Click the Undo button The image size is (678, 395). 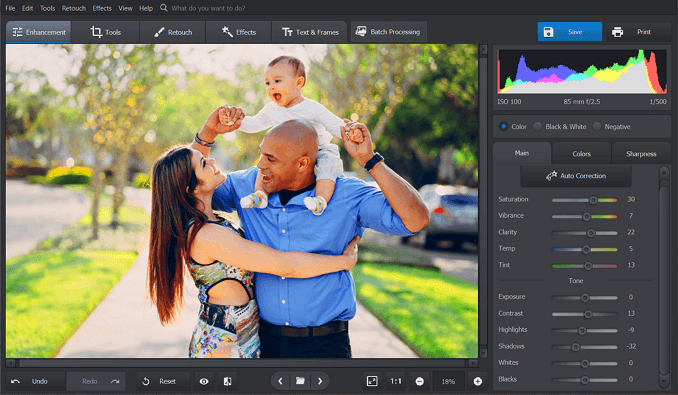pos(35,381)
